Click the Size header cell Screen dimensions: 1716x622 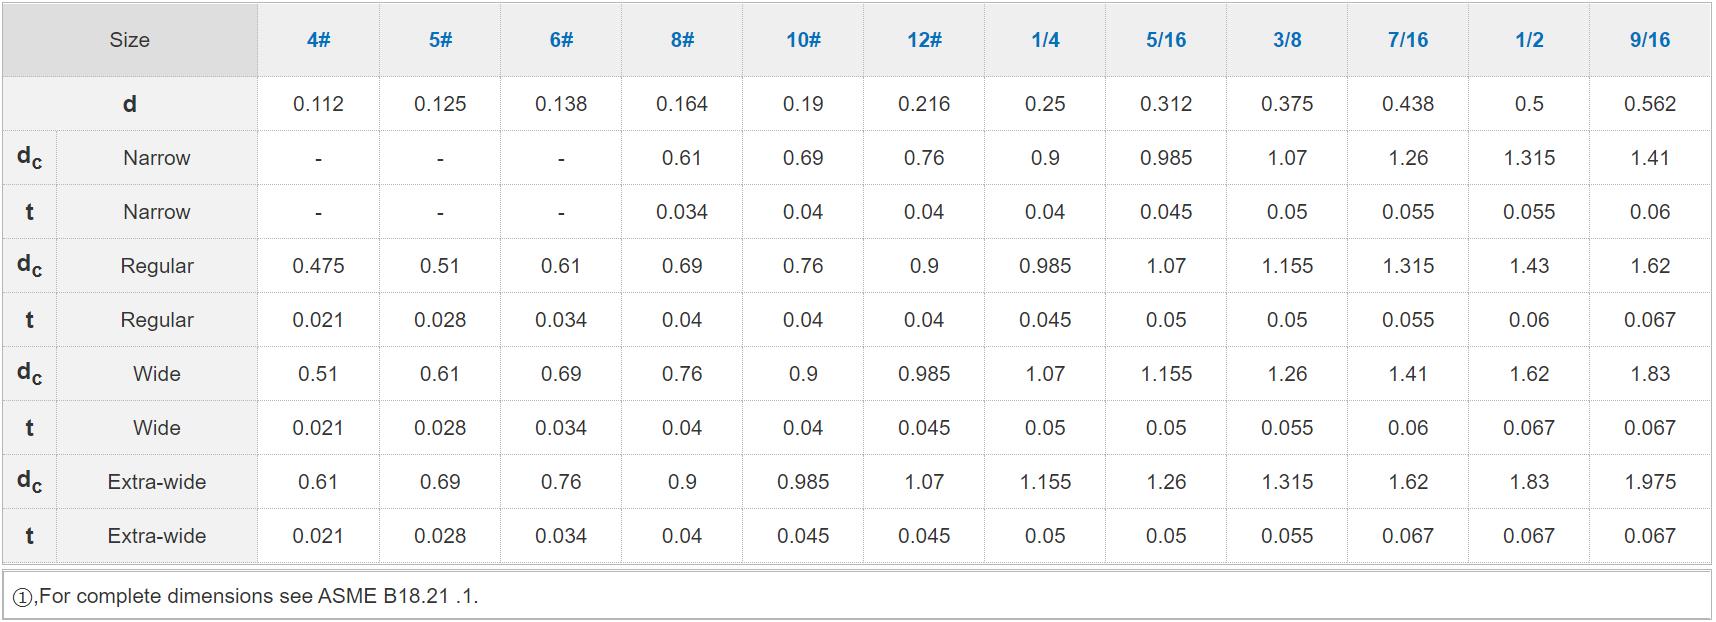pyautogui.click(x=130, y=40)
